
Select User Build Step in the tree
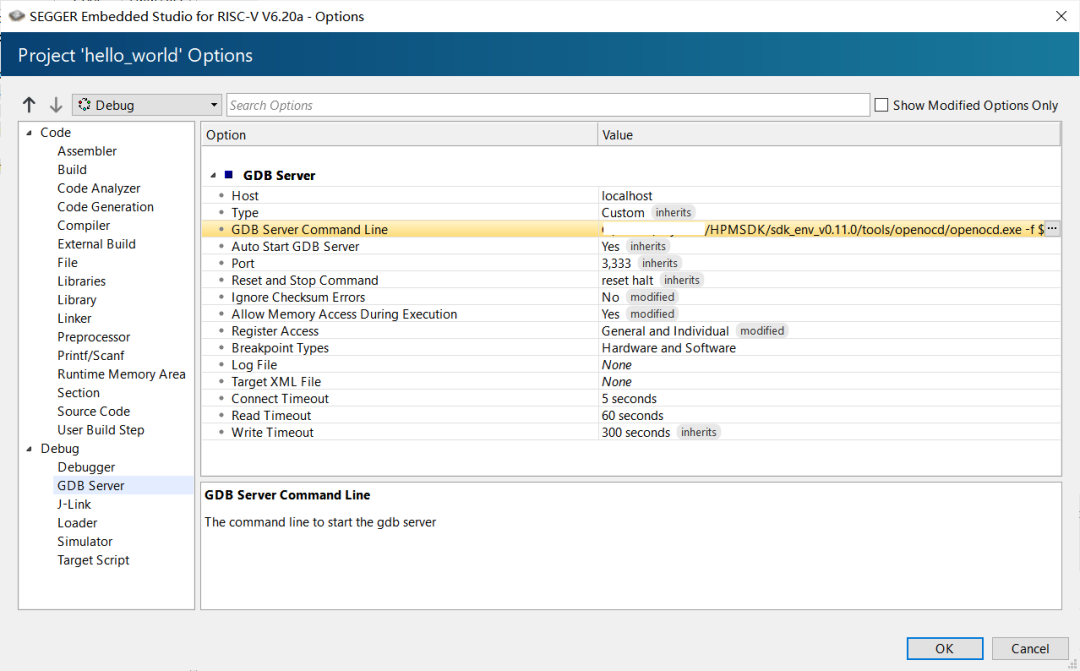click(x=101, y=430)
